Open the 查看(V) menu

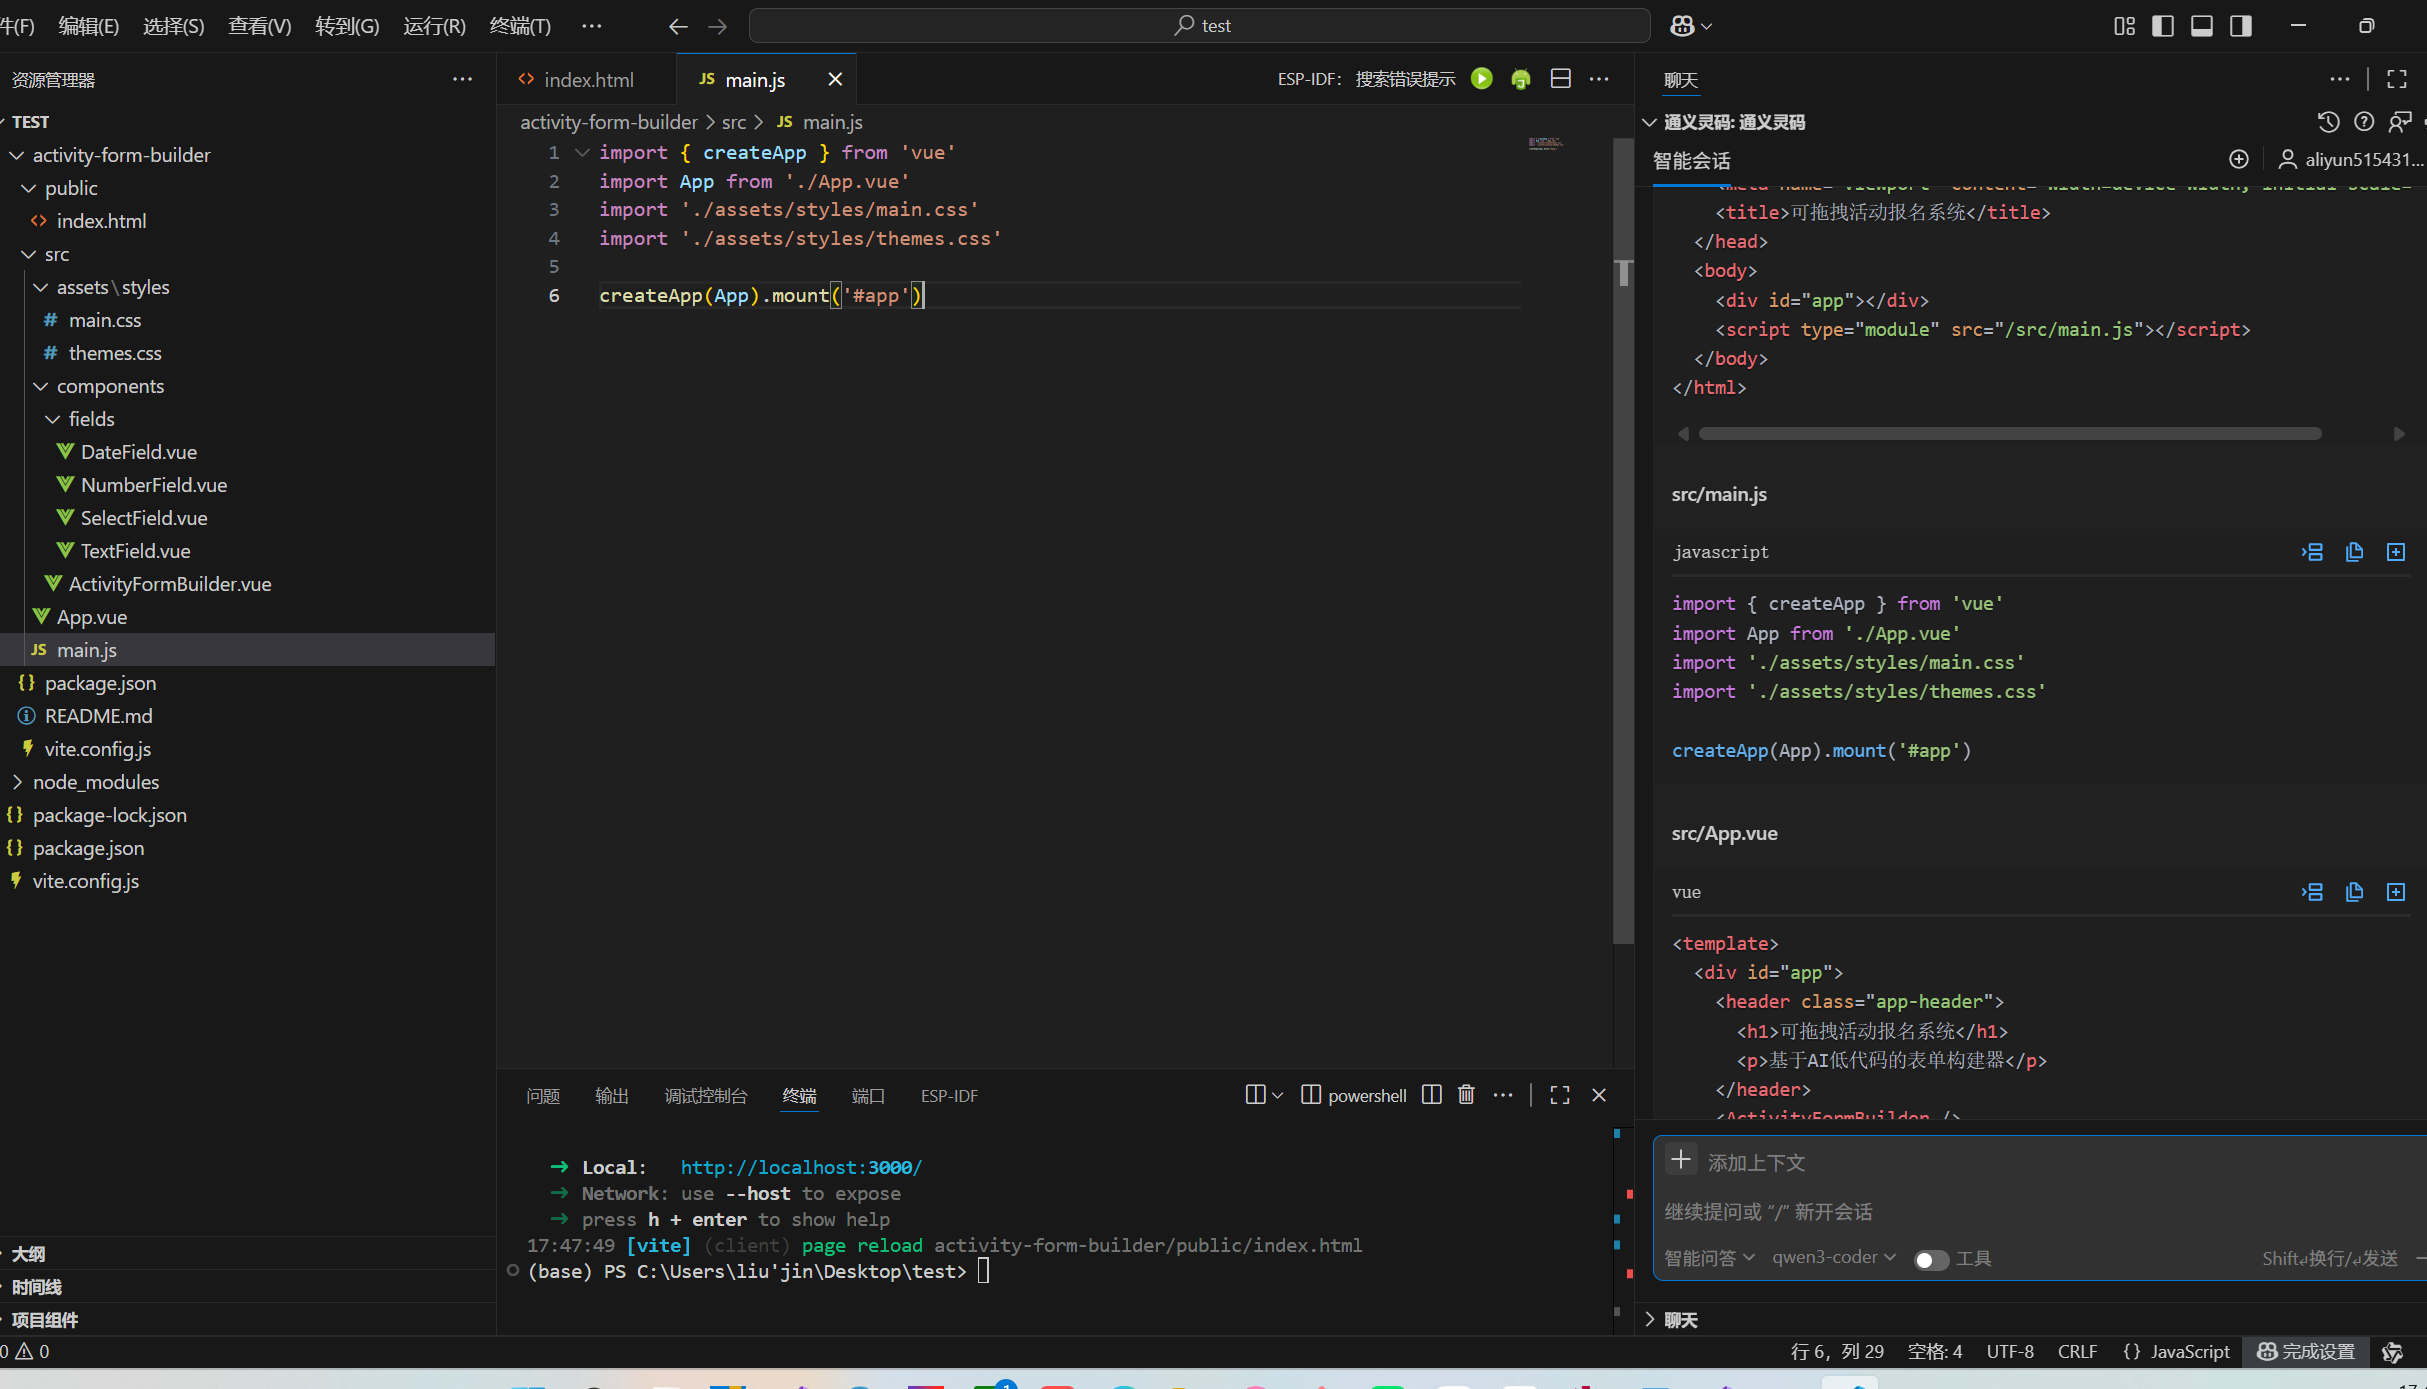pyautogui.click(x=260, y=26)
